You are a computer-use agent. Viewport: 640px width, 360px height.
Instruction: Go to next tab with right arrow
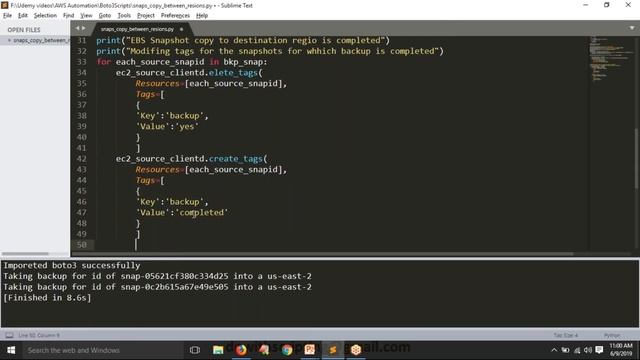[x=84, y=28]
